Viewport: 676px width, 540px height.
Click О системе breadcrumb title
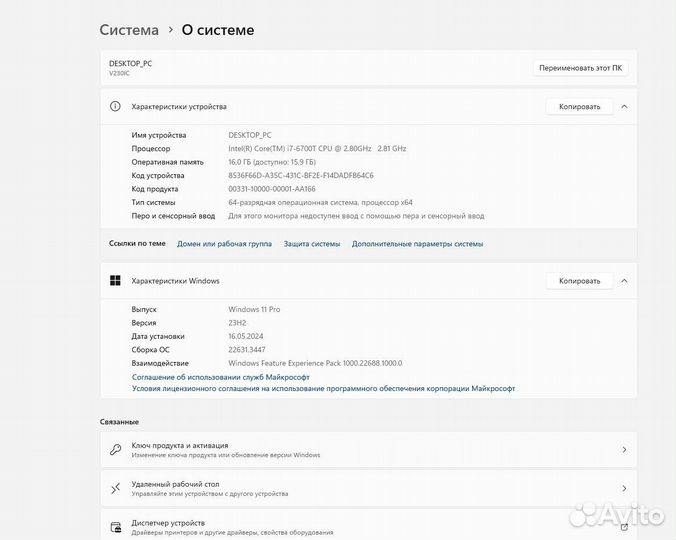(x=218, y=30)
